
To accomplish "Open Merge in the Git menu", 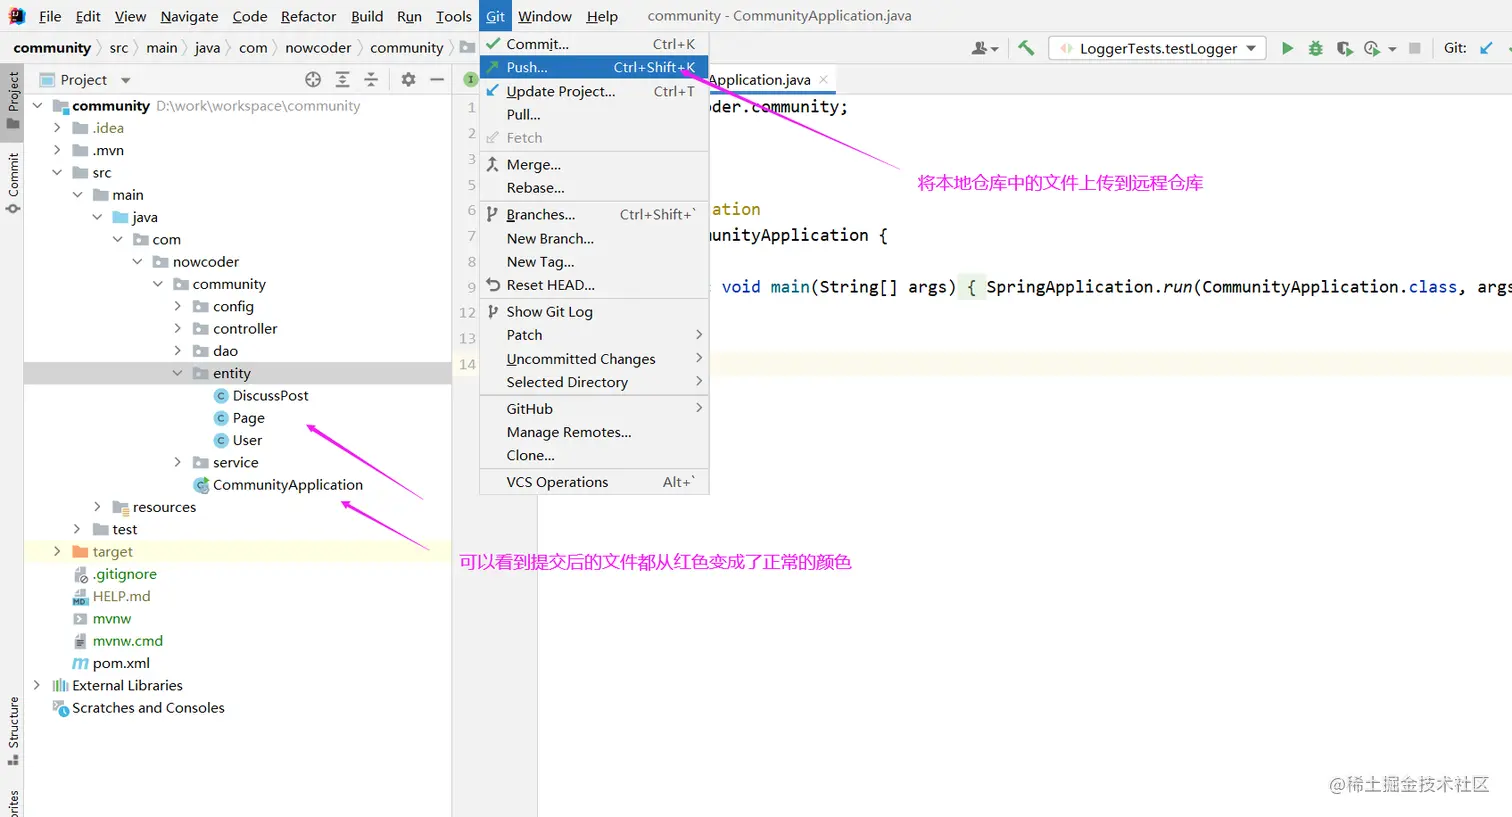I will pyautogui.click(x=594, y=164).
